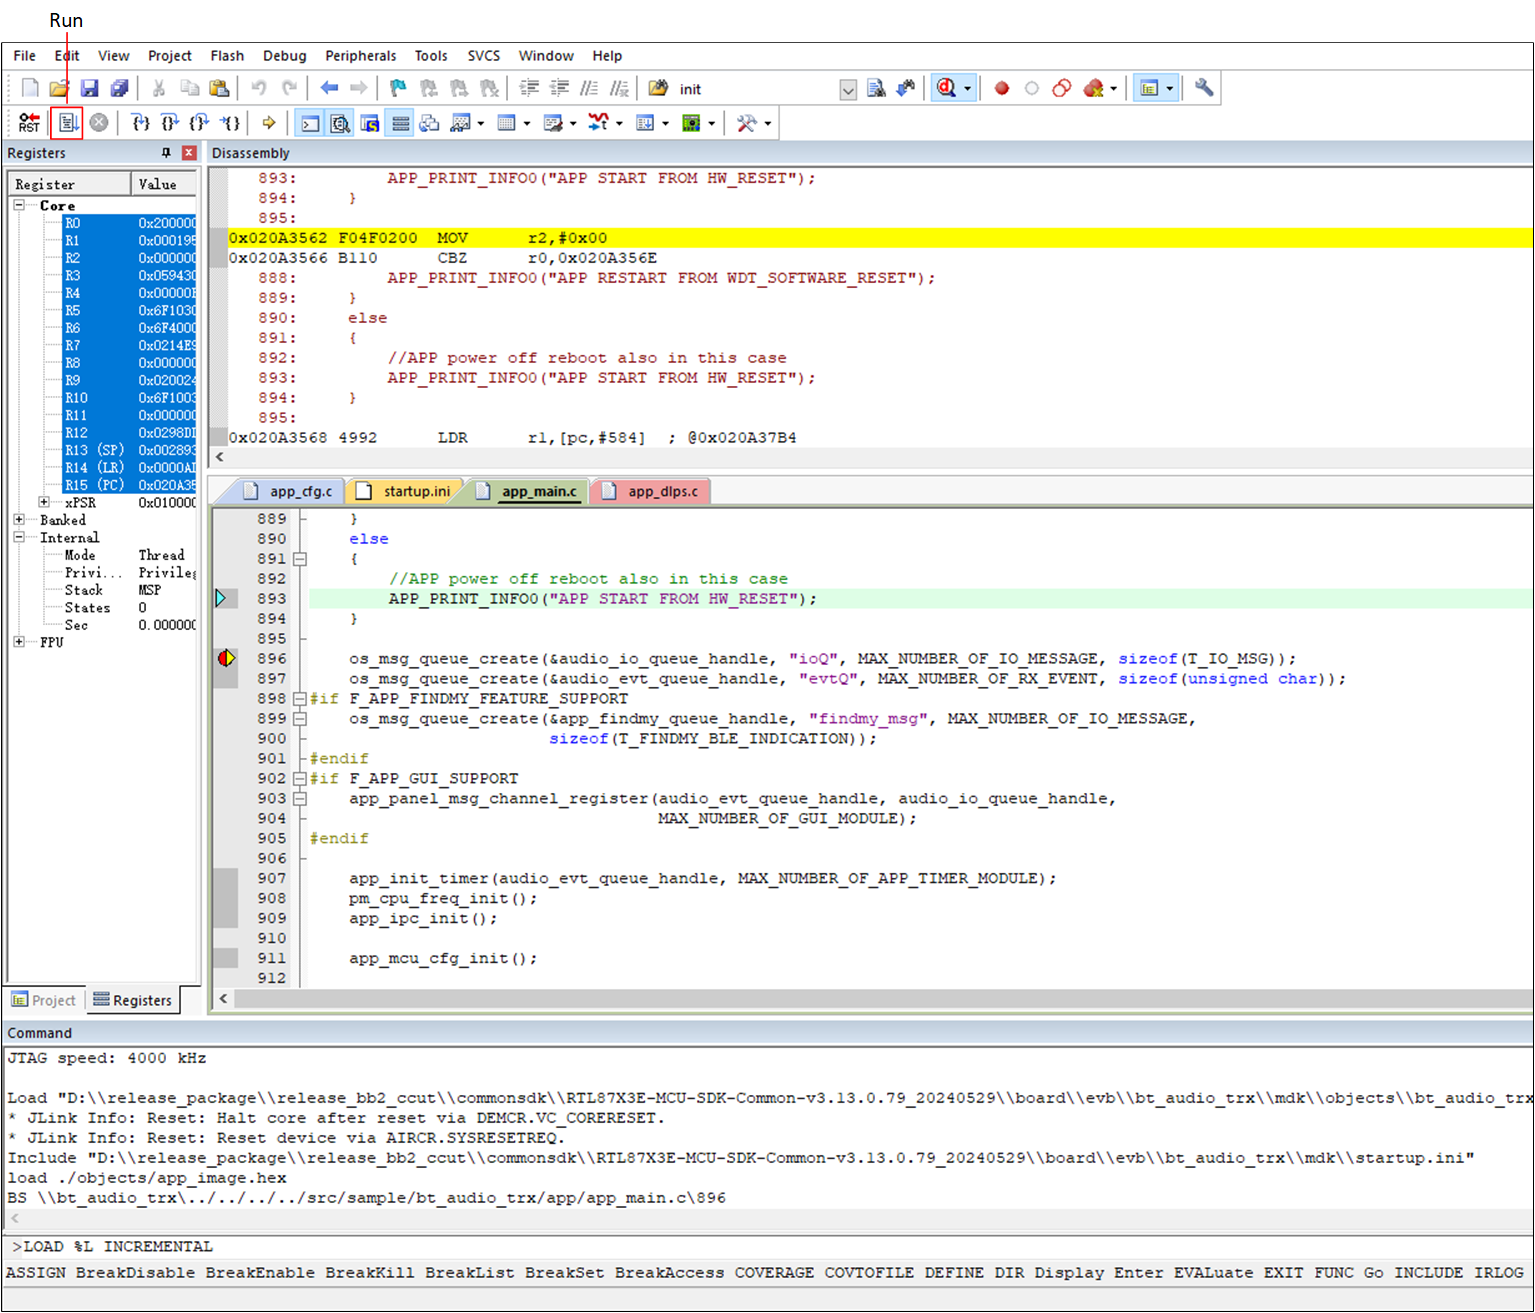Open the Peripherals menu
The image size is (1535, 1313).
(360, 56)
